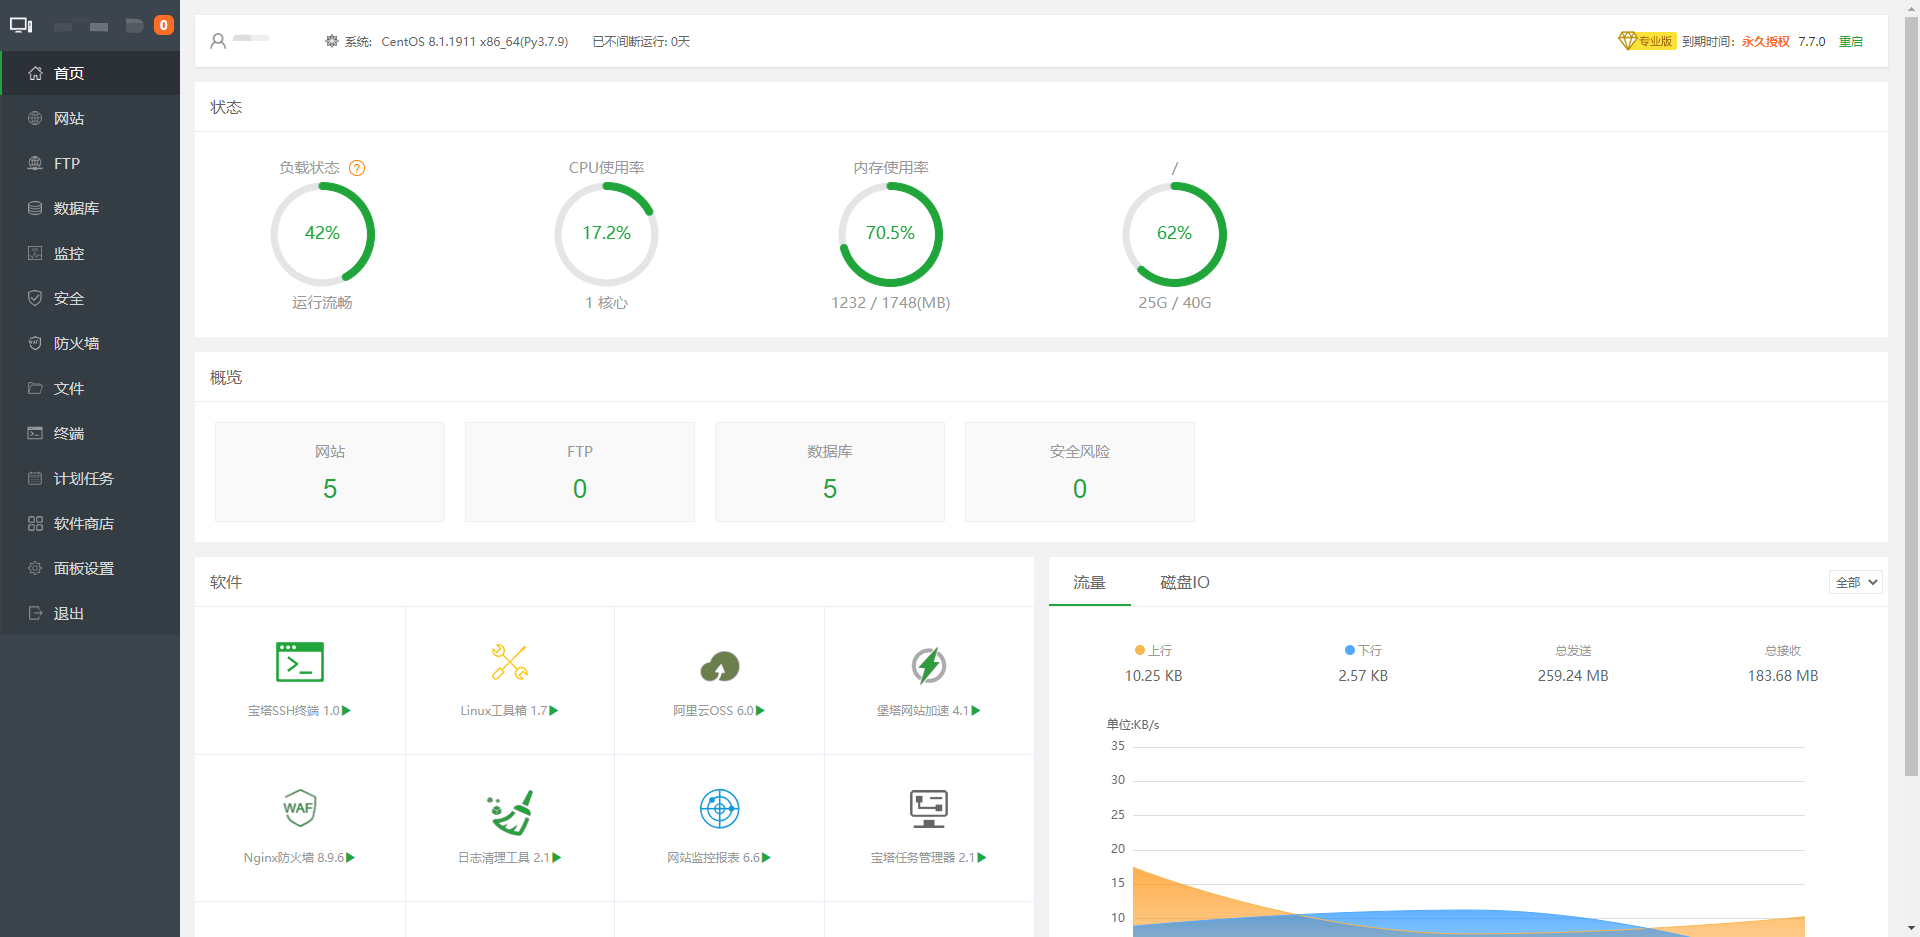Click the disk usage 62% gauge
Image resolution: width=1920 pixels, height=937 pixels.
click(1174, 234)
